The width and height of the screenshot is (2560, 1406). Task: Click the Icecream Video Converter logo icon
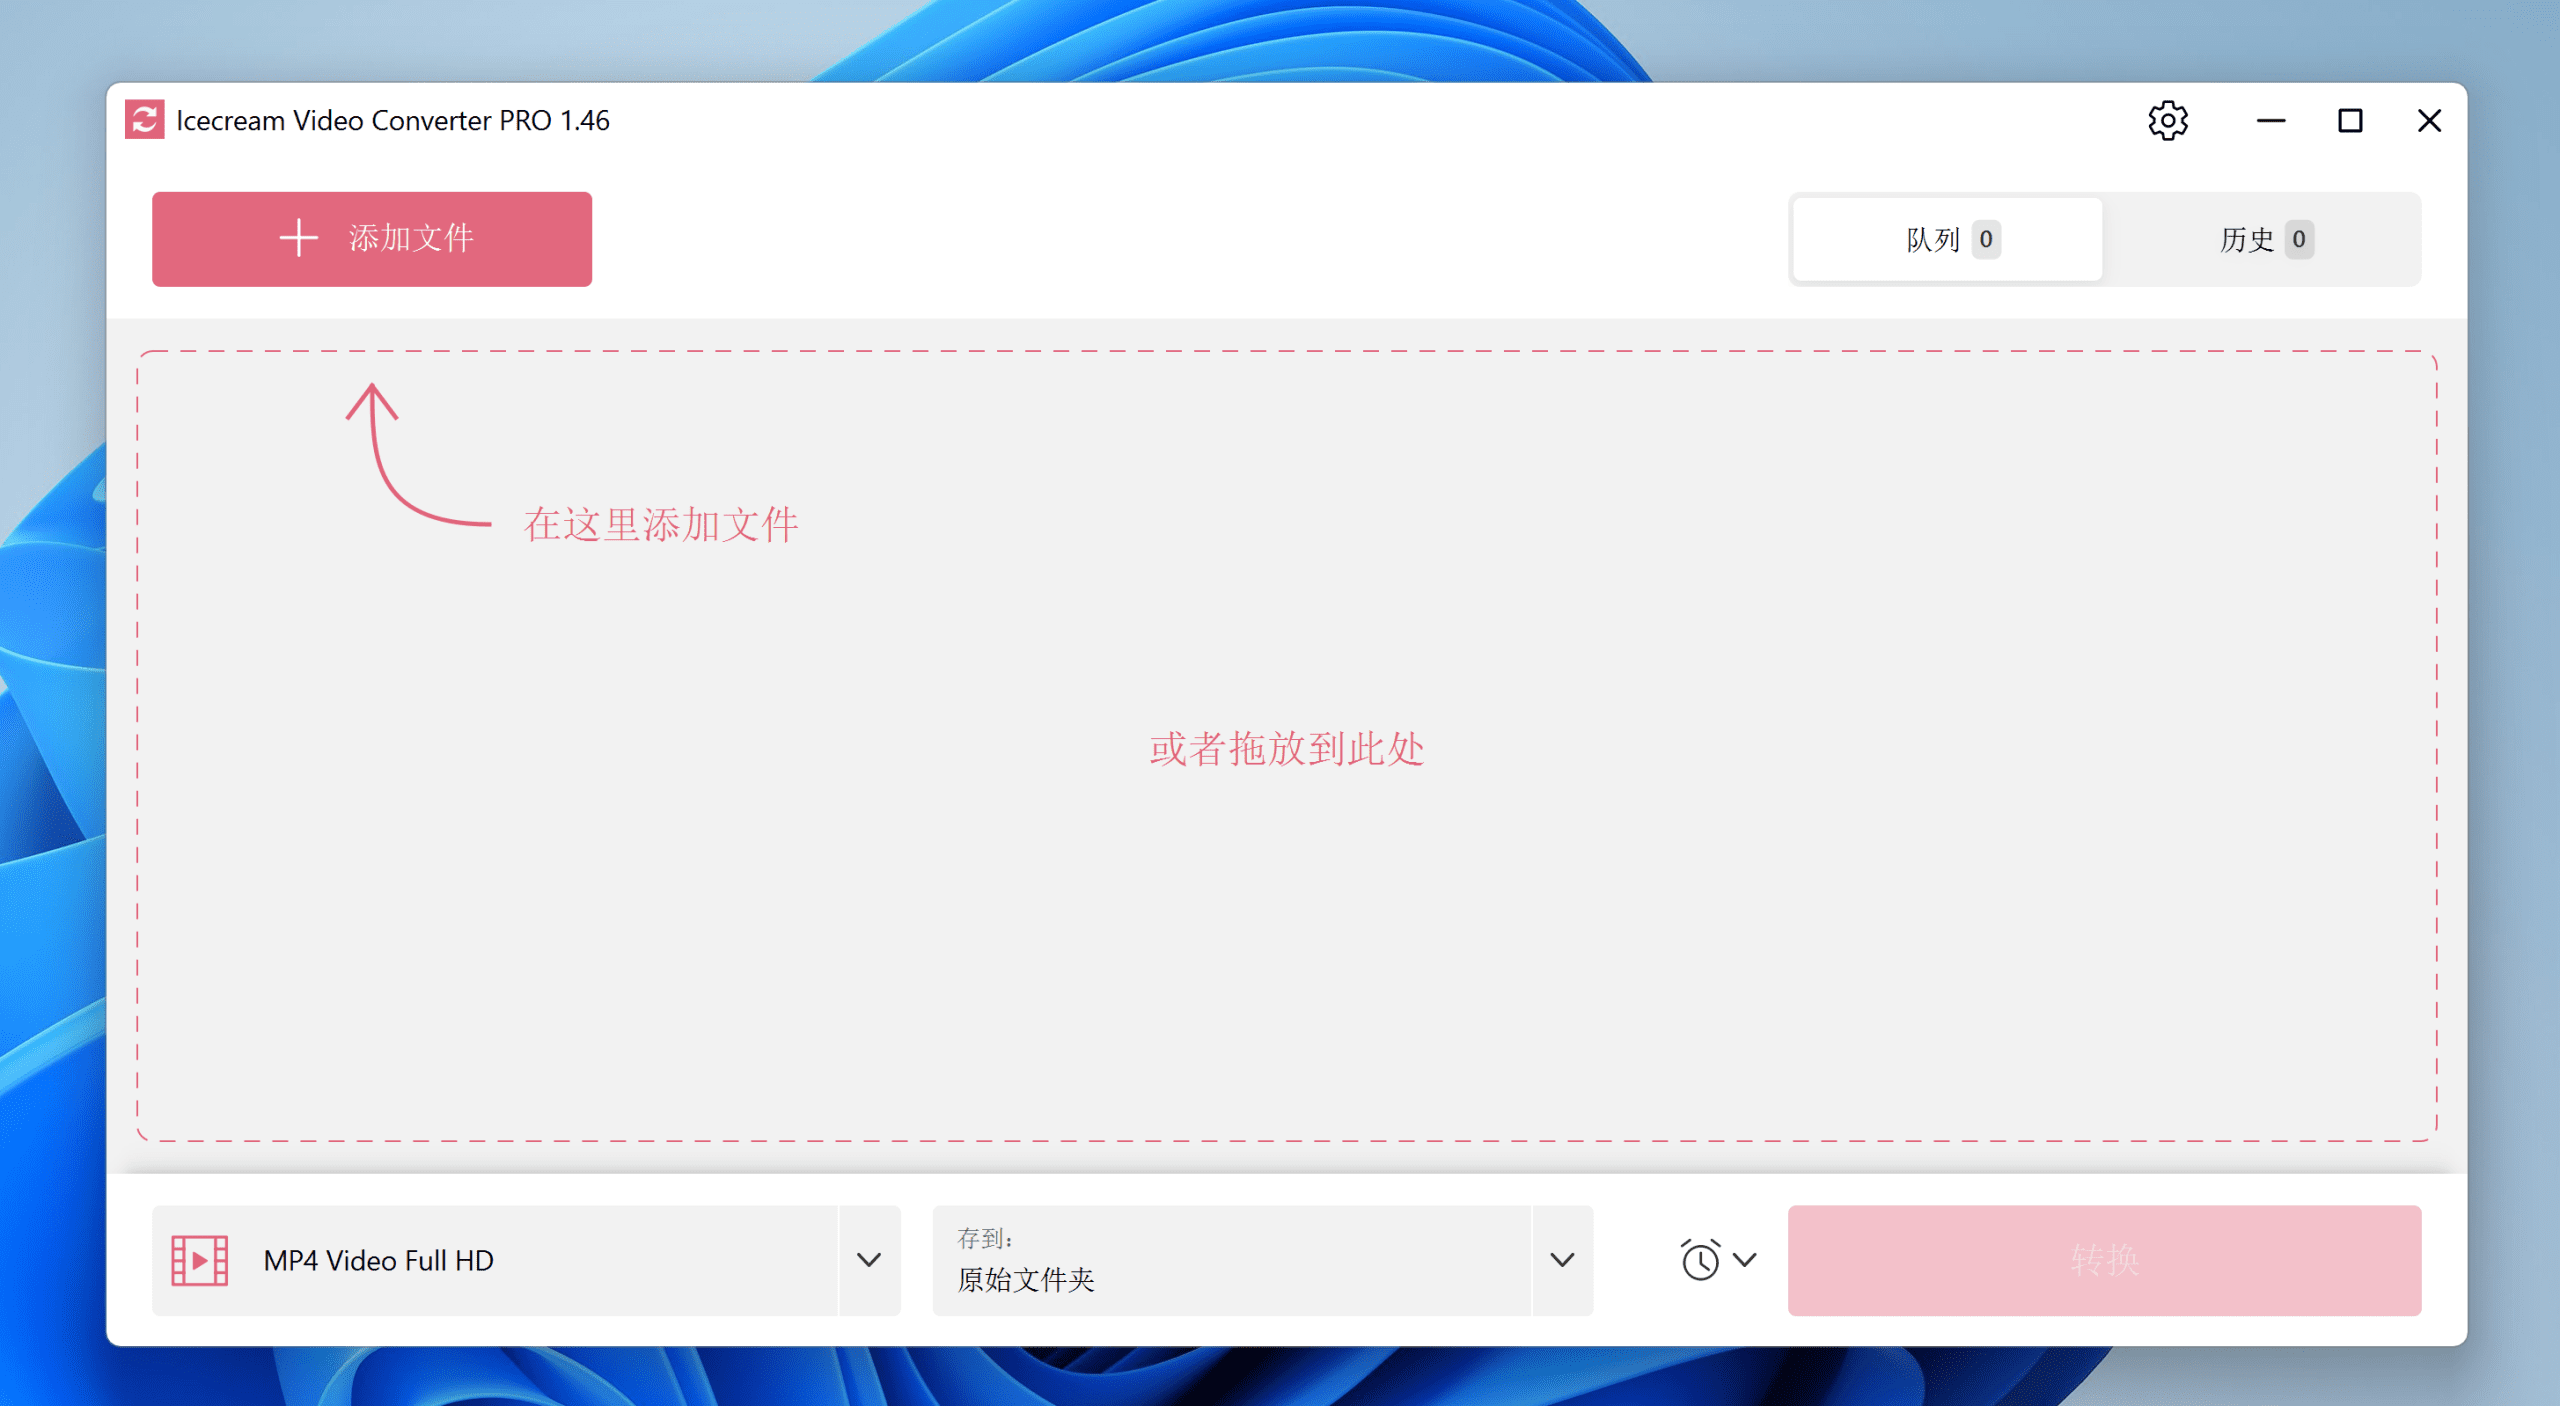(x=144, y=120)
